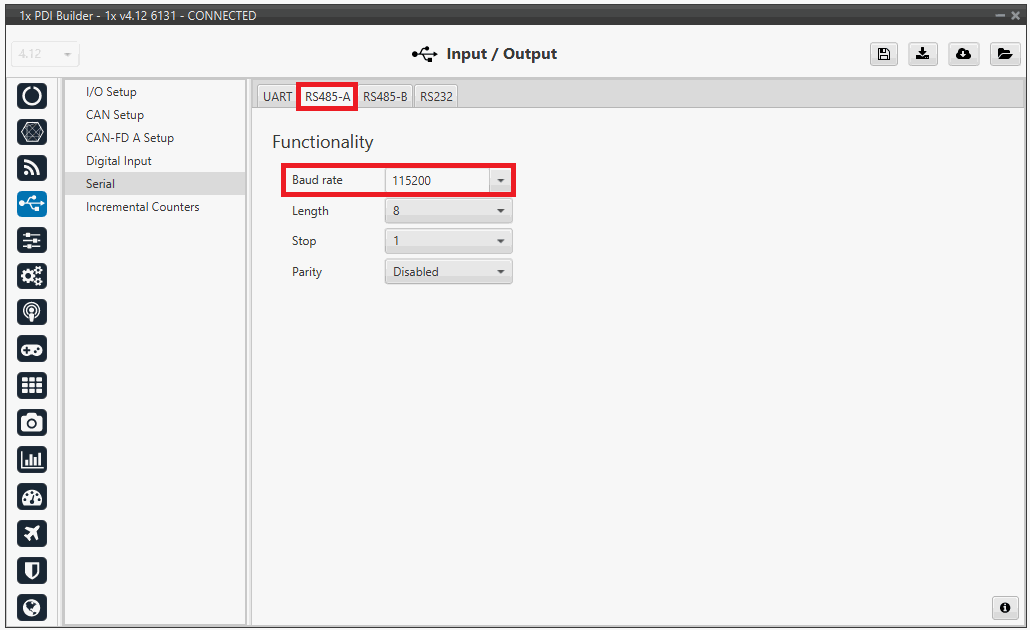Open the gears icon in sidebar
1030x630 pixels.
pos(32,276)
